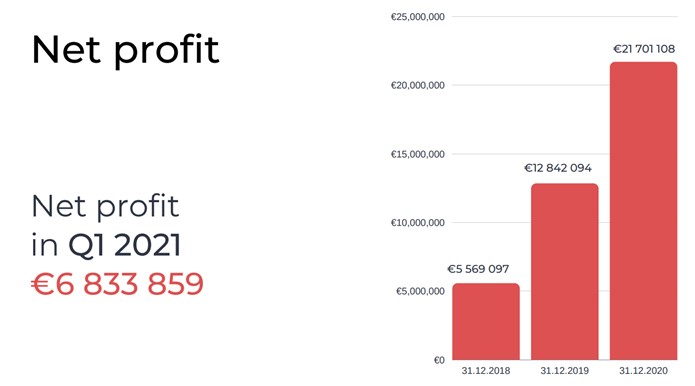Screen dimensions: 695x386
Task: Click the €20,000,000 axis label
Action: coord(418,85)
